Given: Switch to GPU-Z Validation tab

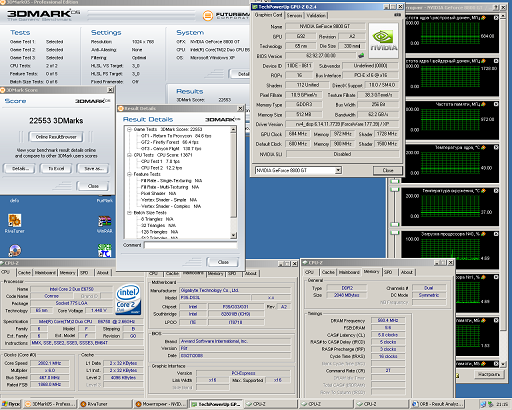Looking at the screenshot, I should 316,15.
